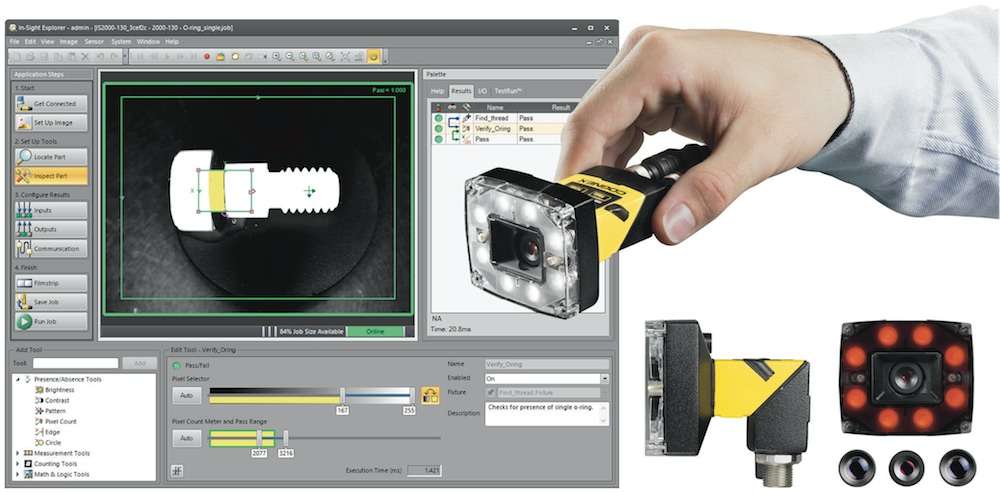Image resolution: width=1000 pixels, height=493 pixels.
Task: Click green status circle for Verify_Oring row
Action: click(438, 129)
